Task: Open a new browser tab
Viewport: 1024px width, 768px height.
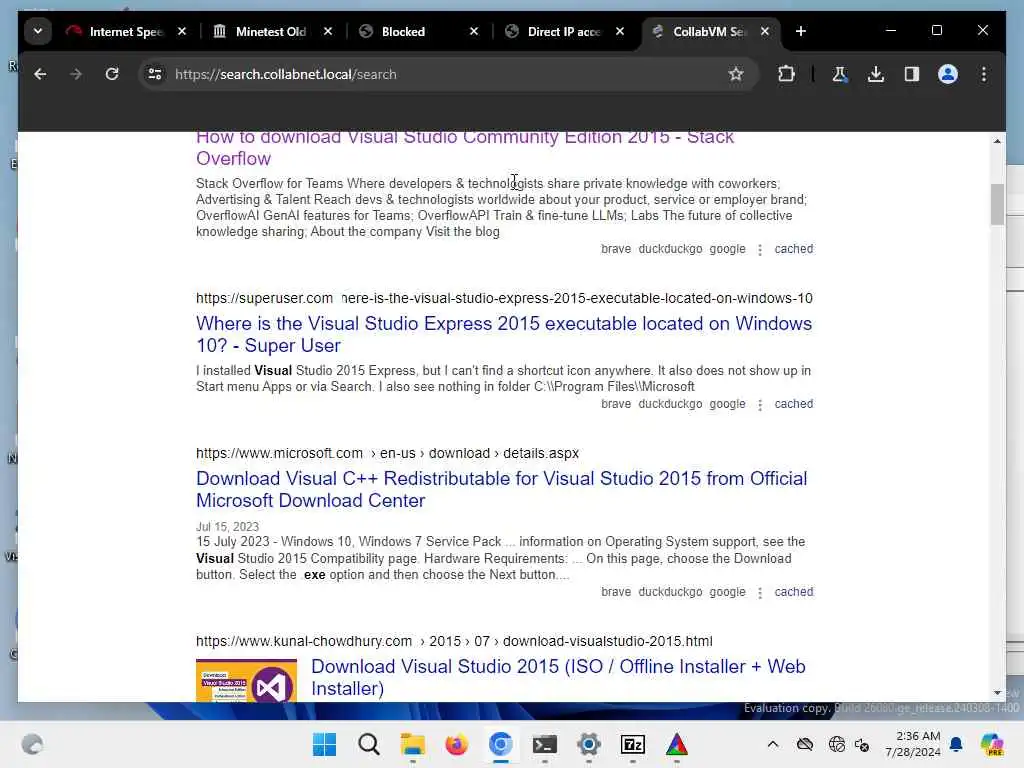Action: coord(801,31)
